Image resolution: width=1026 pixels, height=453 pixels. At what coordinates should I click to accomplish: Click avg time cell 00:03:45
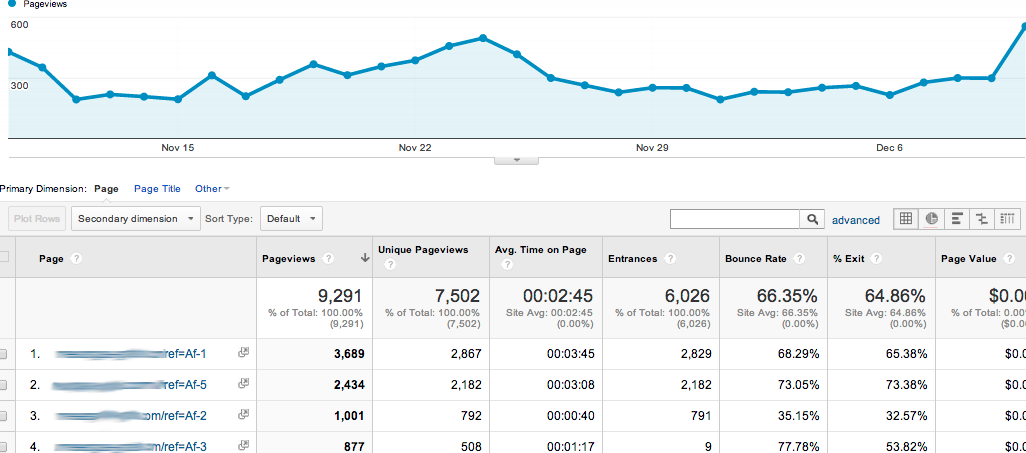pyautogui.click(x=571, y=354)
